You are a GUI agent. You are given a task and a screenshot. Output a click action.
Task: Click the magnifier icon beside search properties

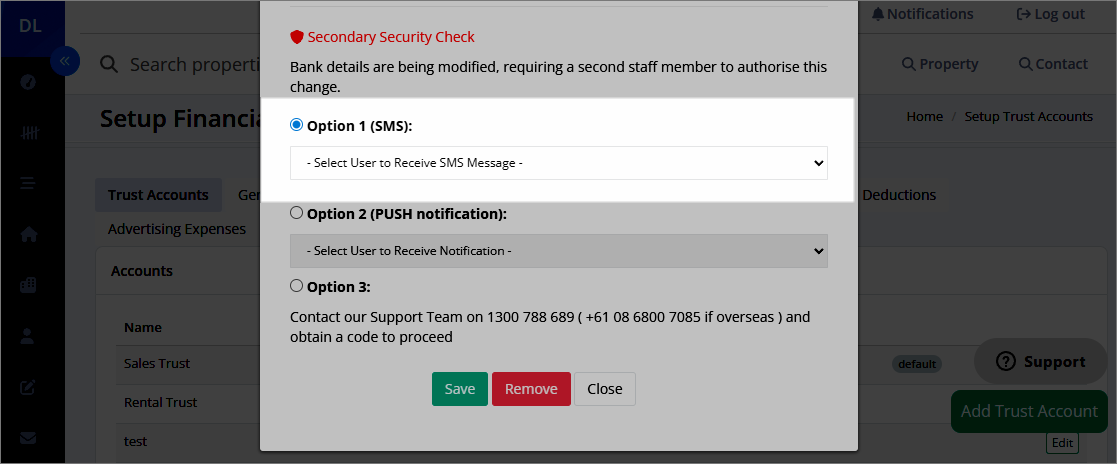tap(108, 64)
